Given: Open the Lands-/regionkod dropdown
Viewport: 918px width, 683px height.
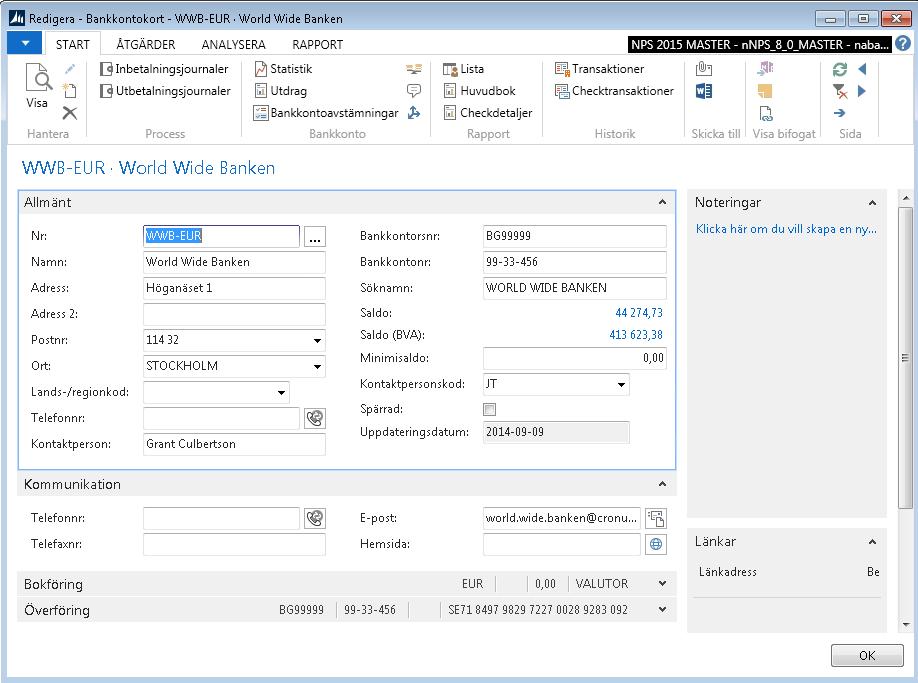Looking at the screenshot, I should click(281, 392).
